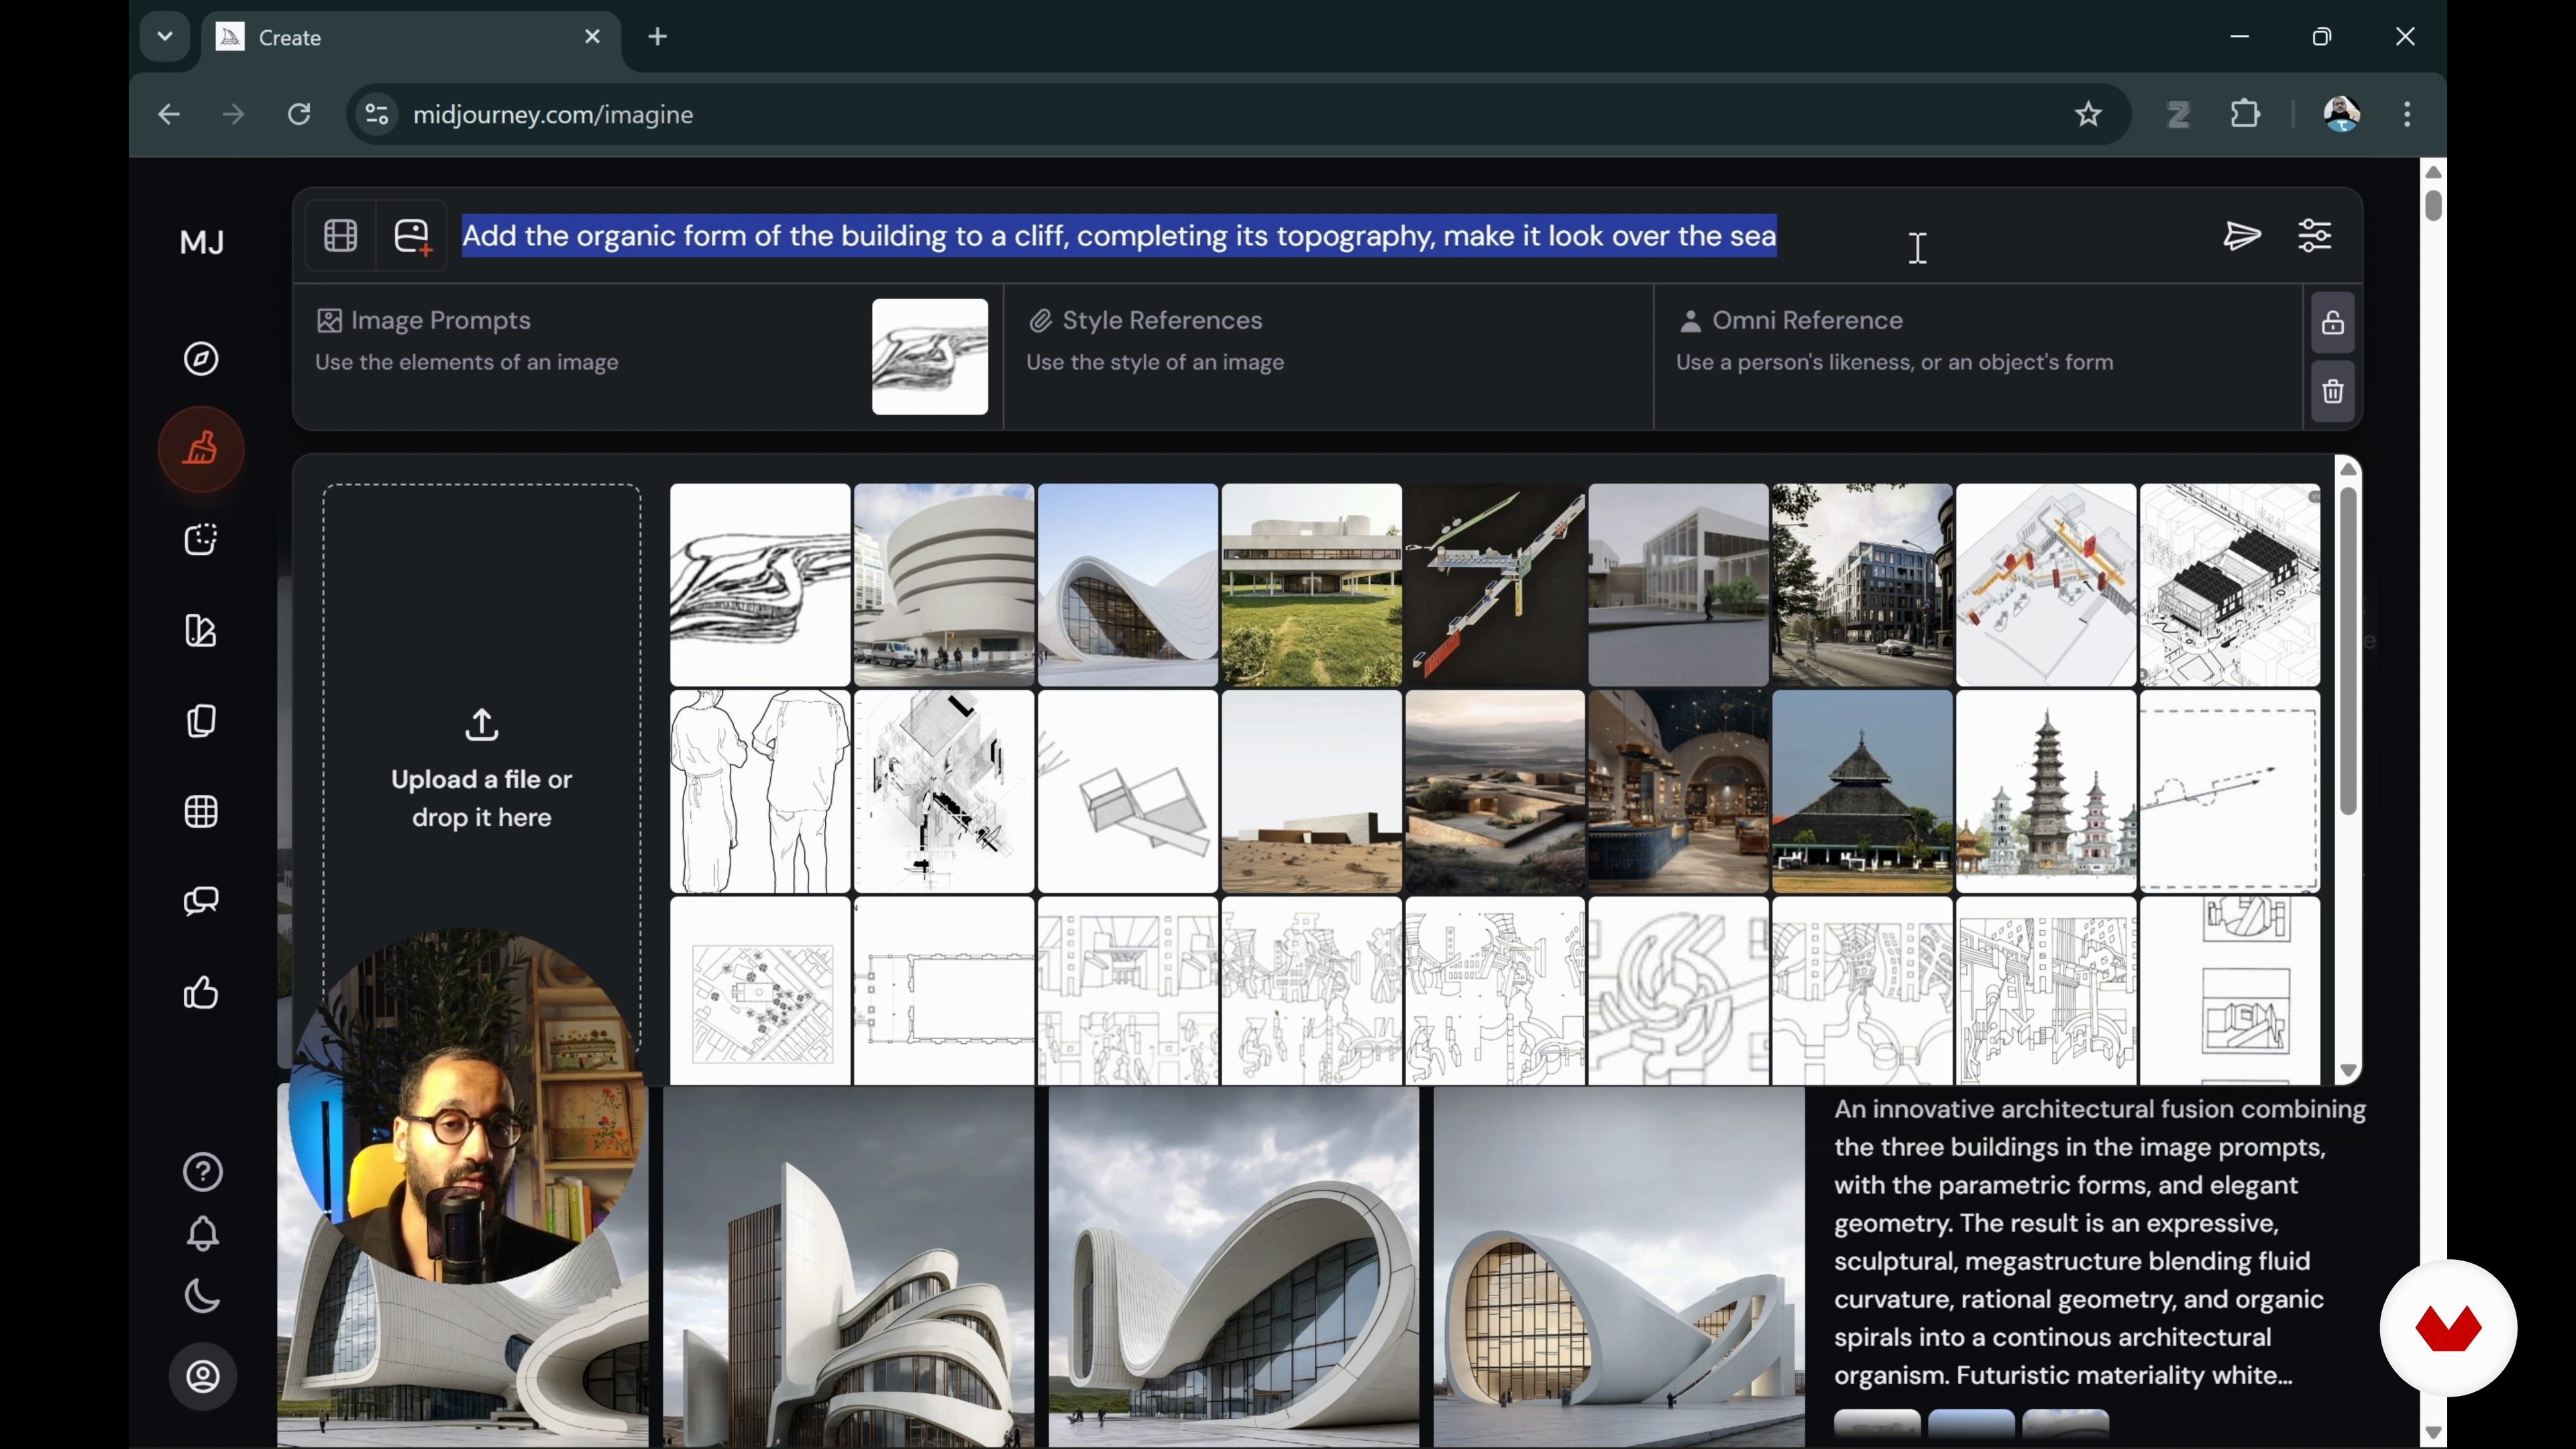Open the Extensions puzzle-piece menu
The width and height of the screenshot is (2576, 1449).
point(2247,114)
